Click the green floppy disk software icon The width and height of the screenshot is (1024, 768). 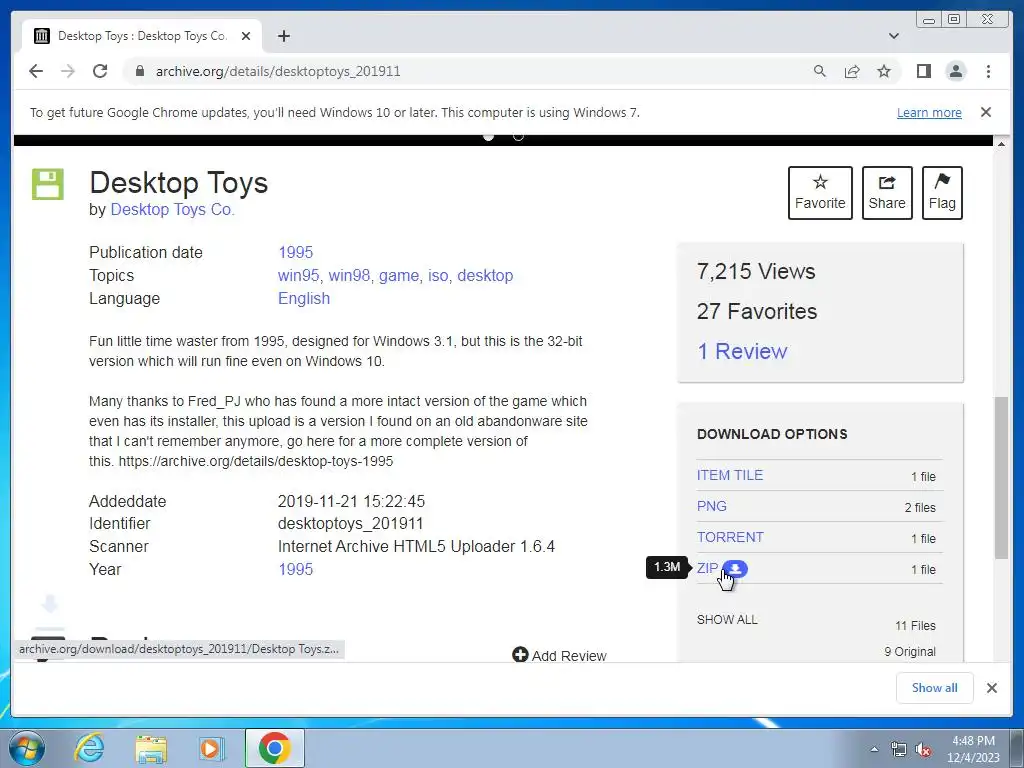click(48, 184)
